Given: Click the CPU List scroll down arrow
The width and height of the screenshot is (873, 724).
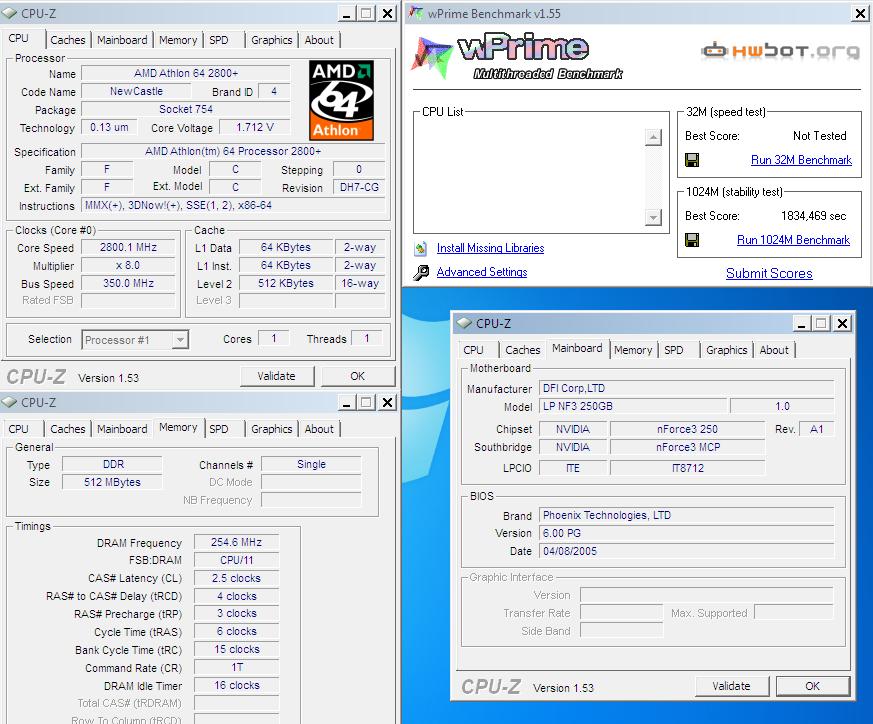Looking at the screenshot, I should [x=653, y=217].
